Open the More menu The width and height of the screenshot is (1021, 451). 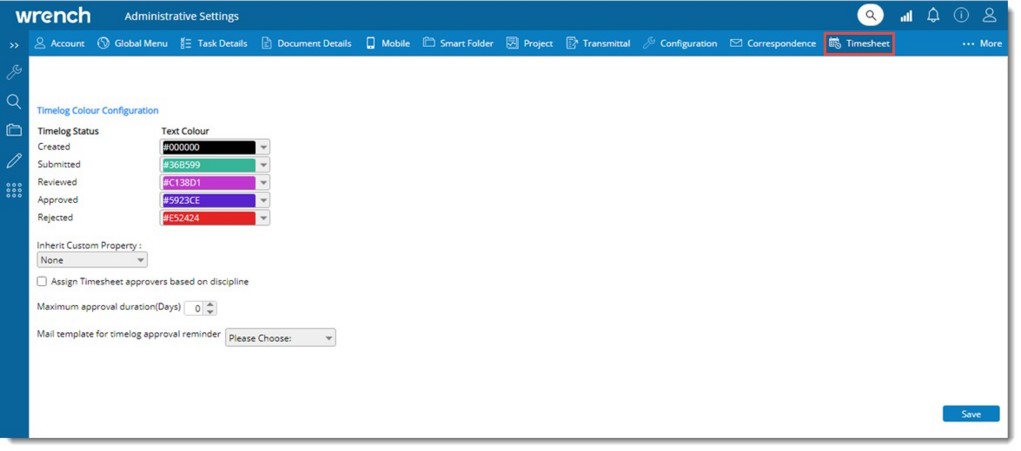pos(981,44)
